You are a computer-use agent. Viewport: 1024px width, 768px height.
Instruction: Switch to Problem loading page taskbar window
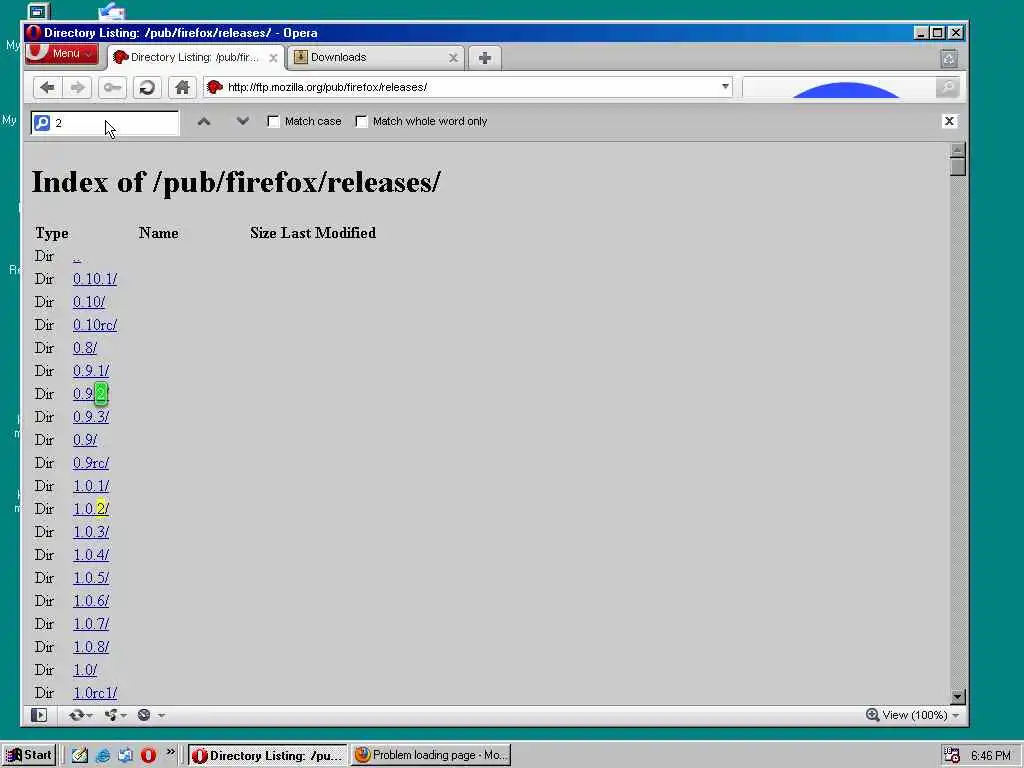pyautogui.click(x=431, y=756)
